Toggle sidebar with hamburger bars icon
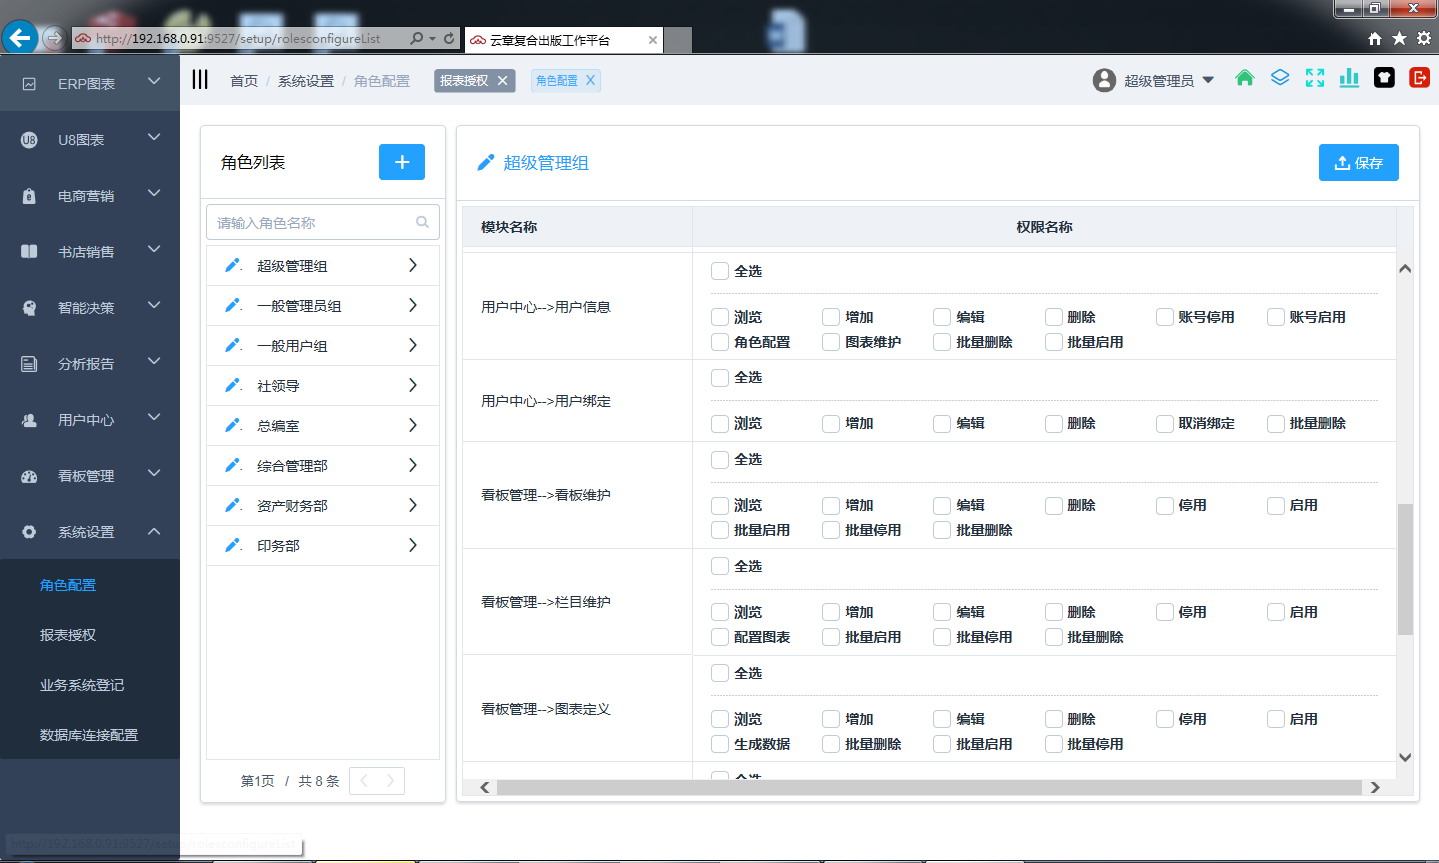 click(200, 79)
